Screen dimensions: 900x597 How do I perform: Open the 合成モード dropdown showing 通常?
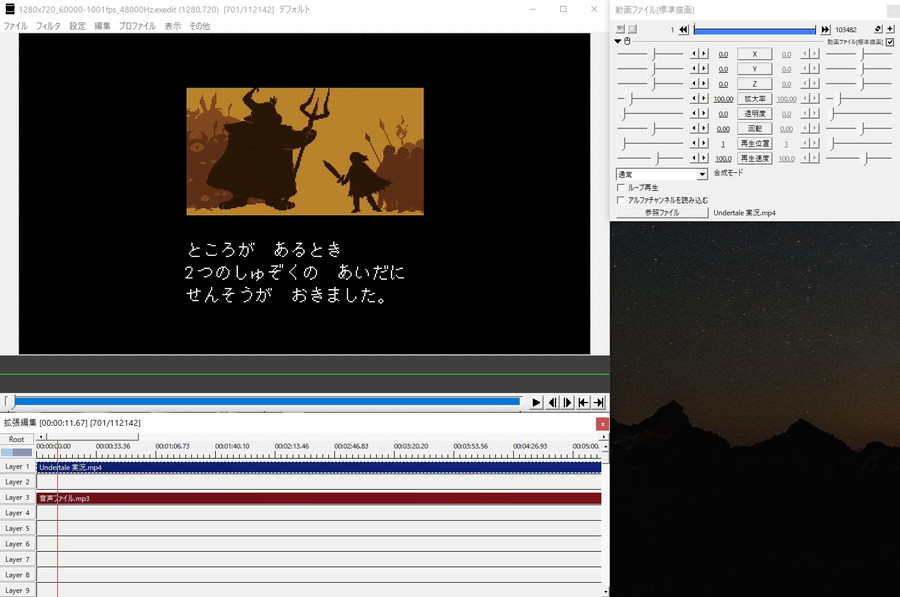click(x=662, y=174)
